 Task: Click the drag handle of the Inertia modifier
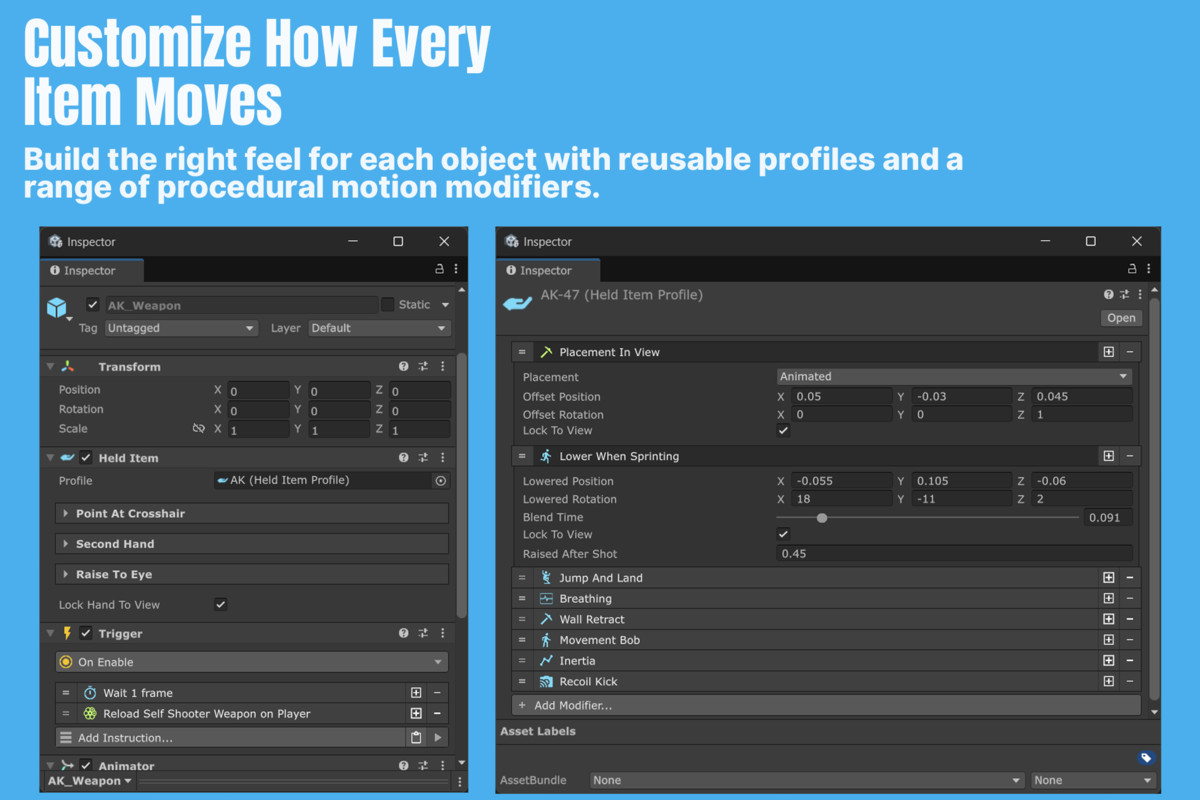pyautogui.click(x=522, y=661)
